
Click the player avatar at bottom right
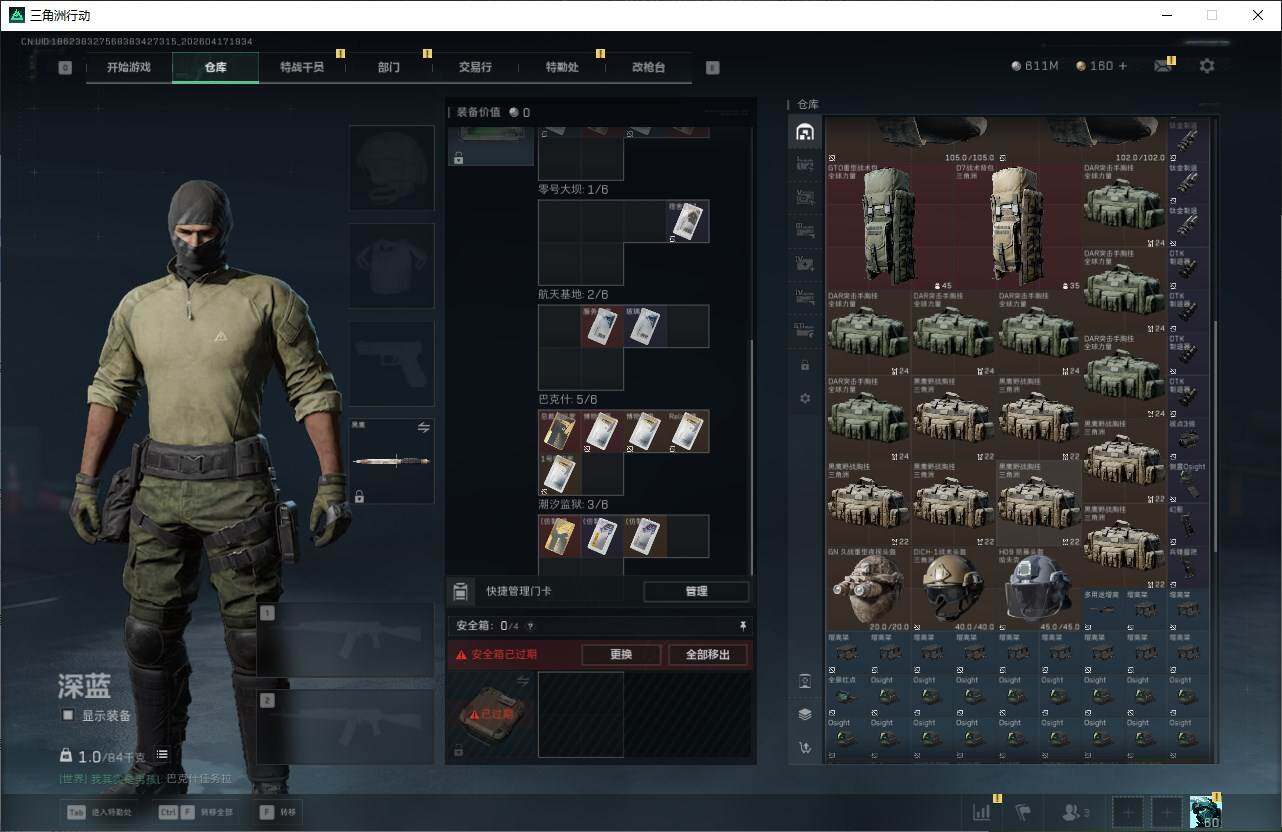(1205, 812)
